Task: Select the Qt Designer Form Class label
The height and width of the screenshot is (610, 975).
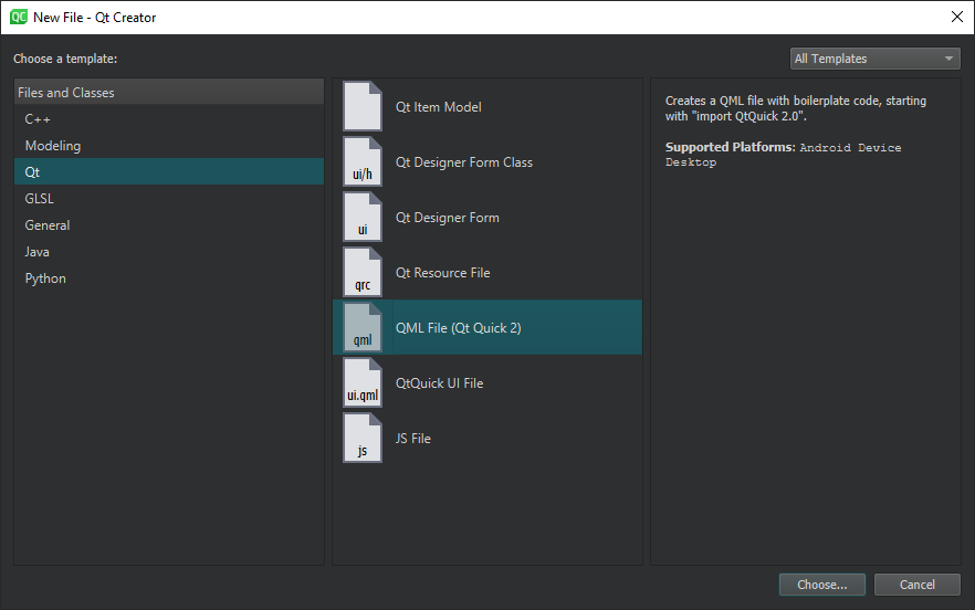Action: [x=464, y=162]
